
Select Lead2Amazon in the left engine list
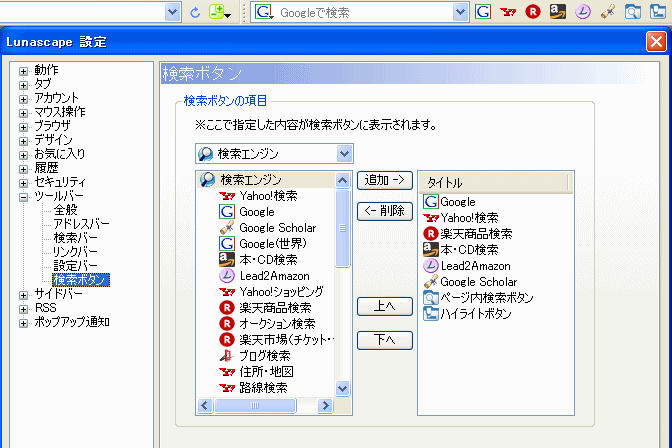click(x=264, y=276)
